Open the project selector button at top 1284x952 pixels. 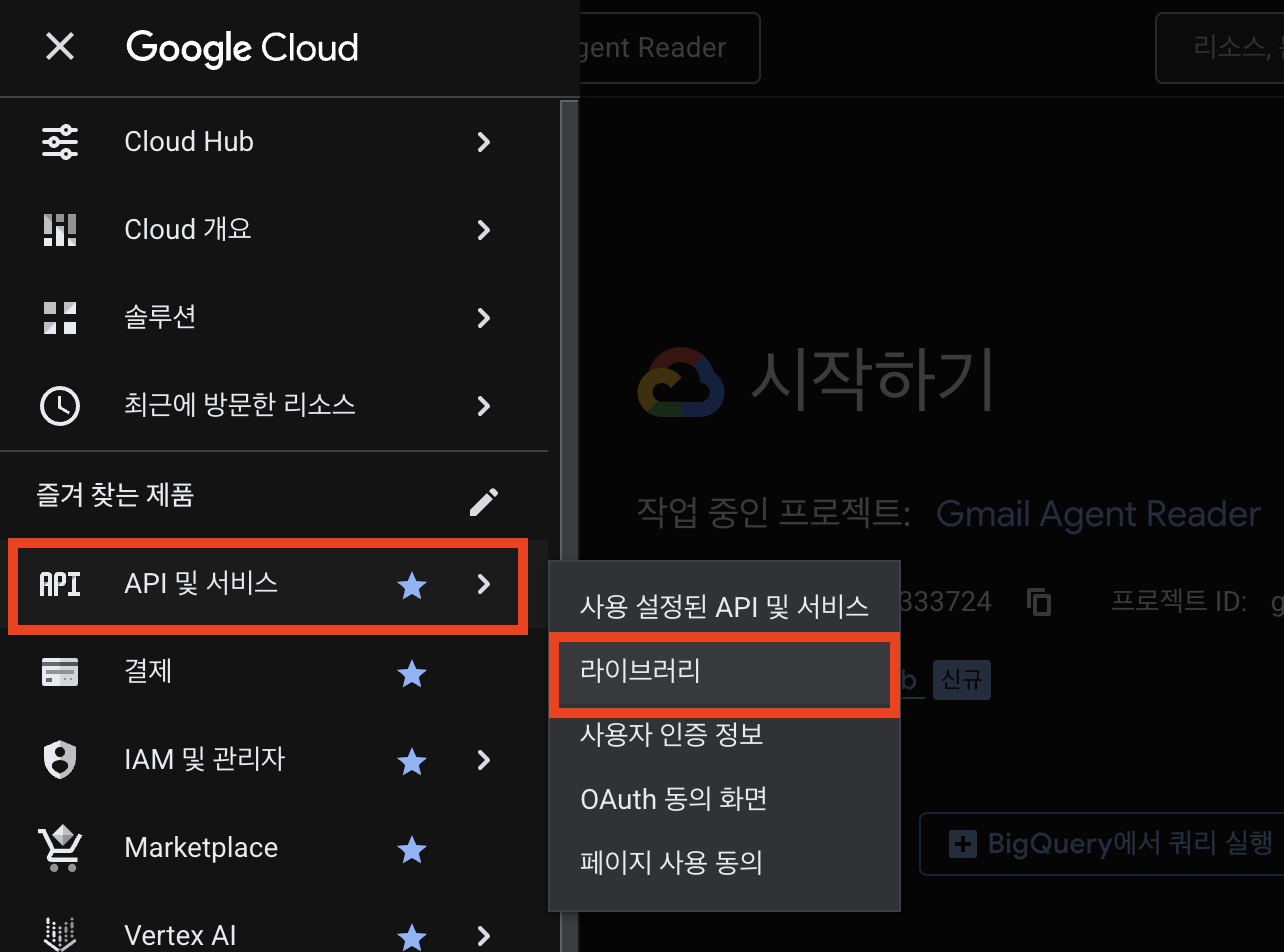670,47
